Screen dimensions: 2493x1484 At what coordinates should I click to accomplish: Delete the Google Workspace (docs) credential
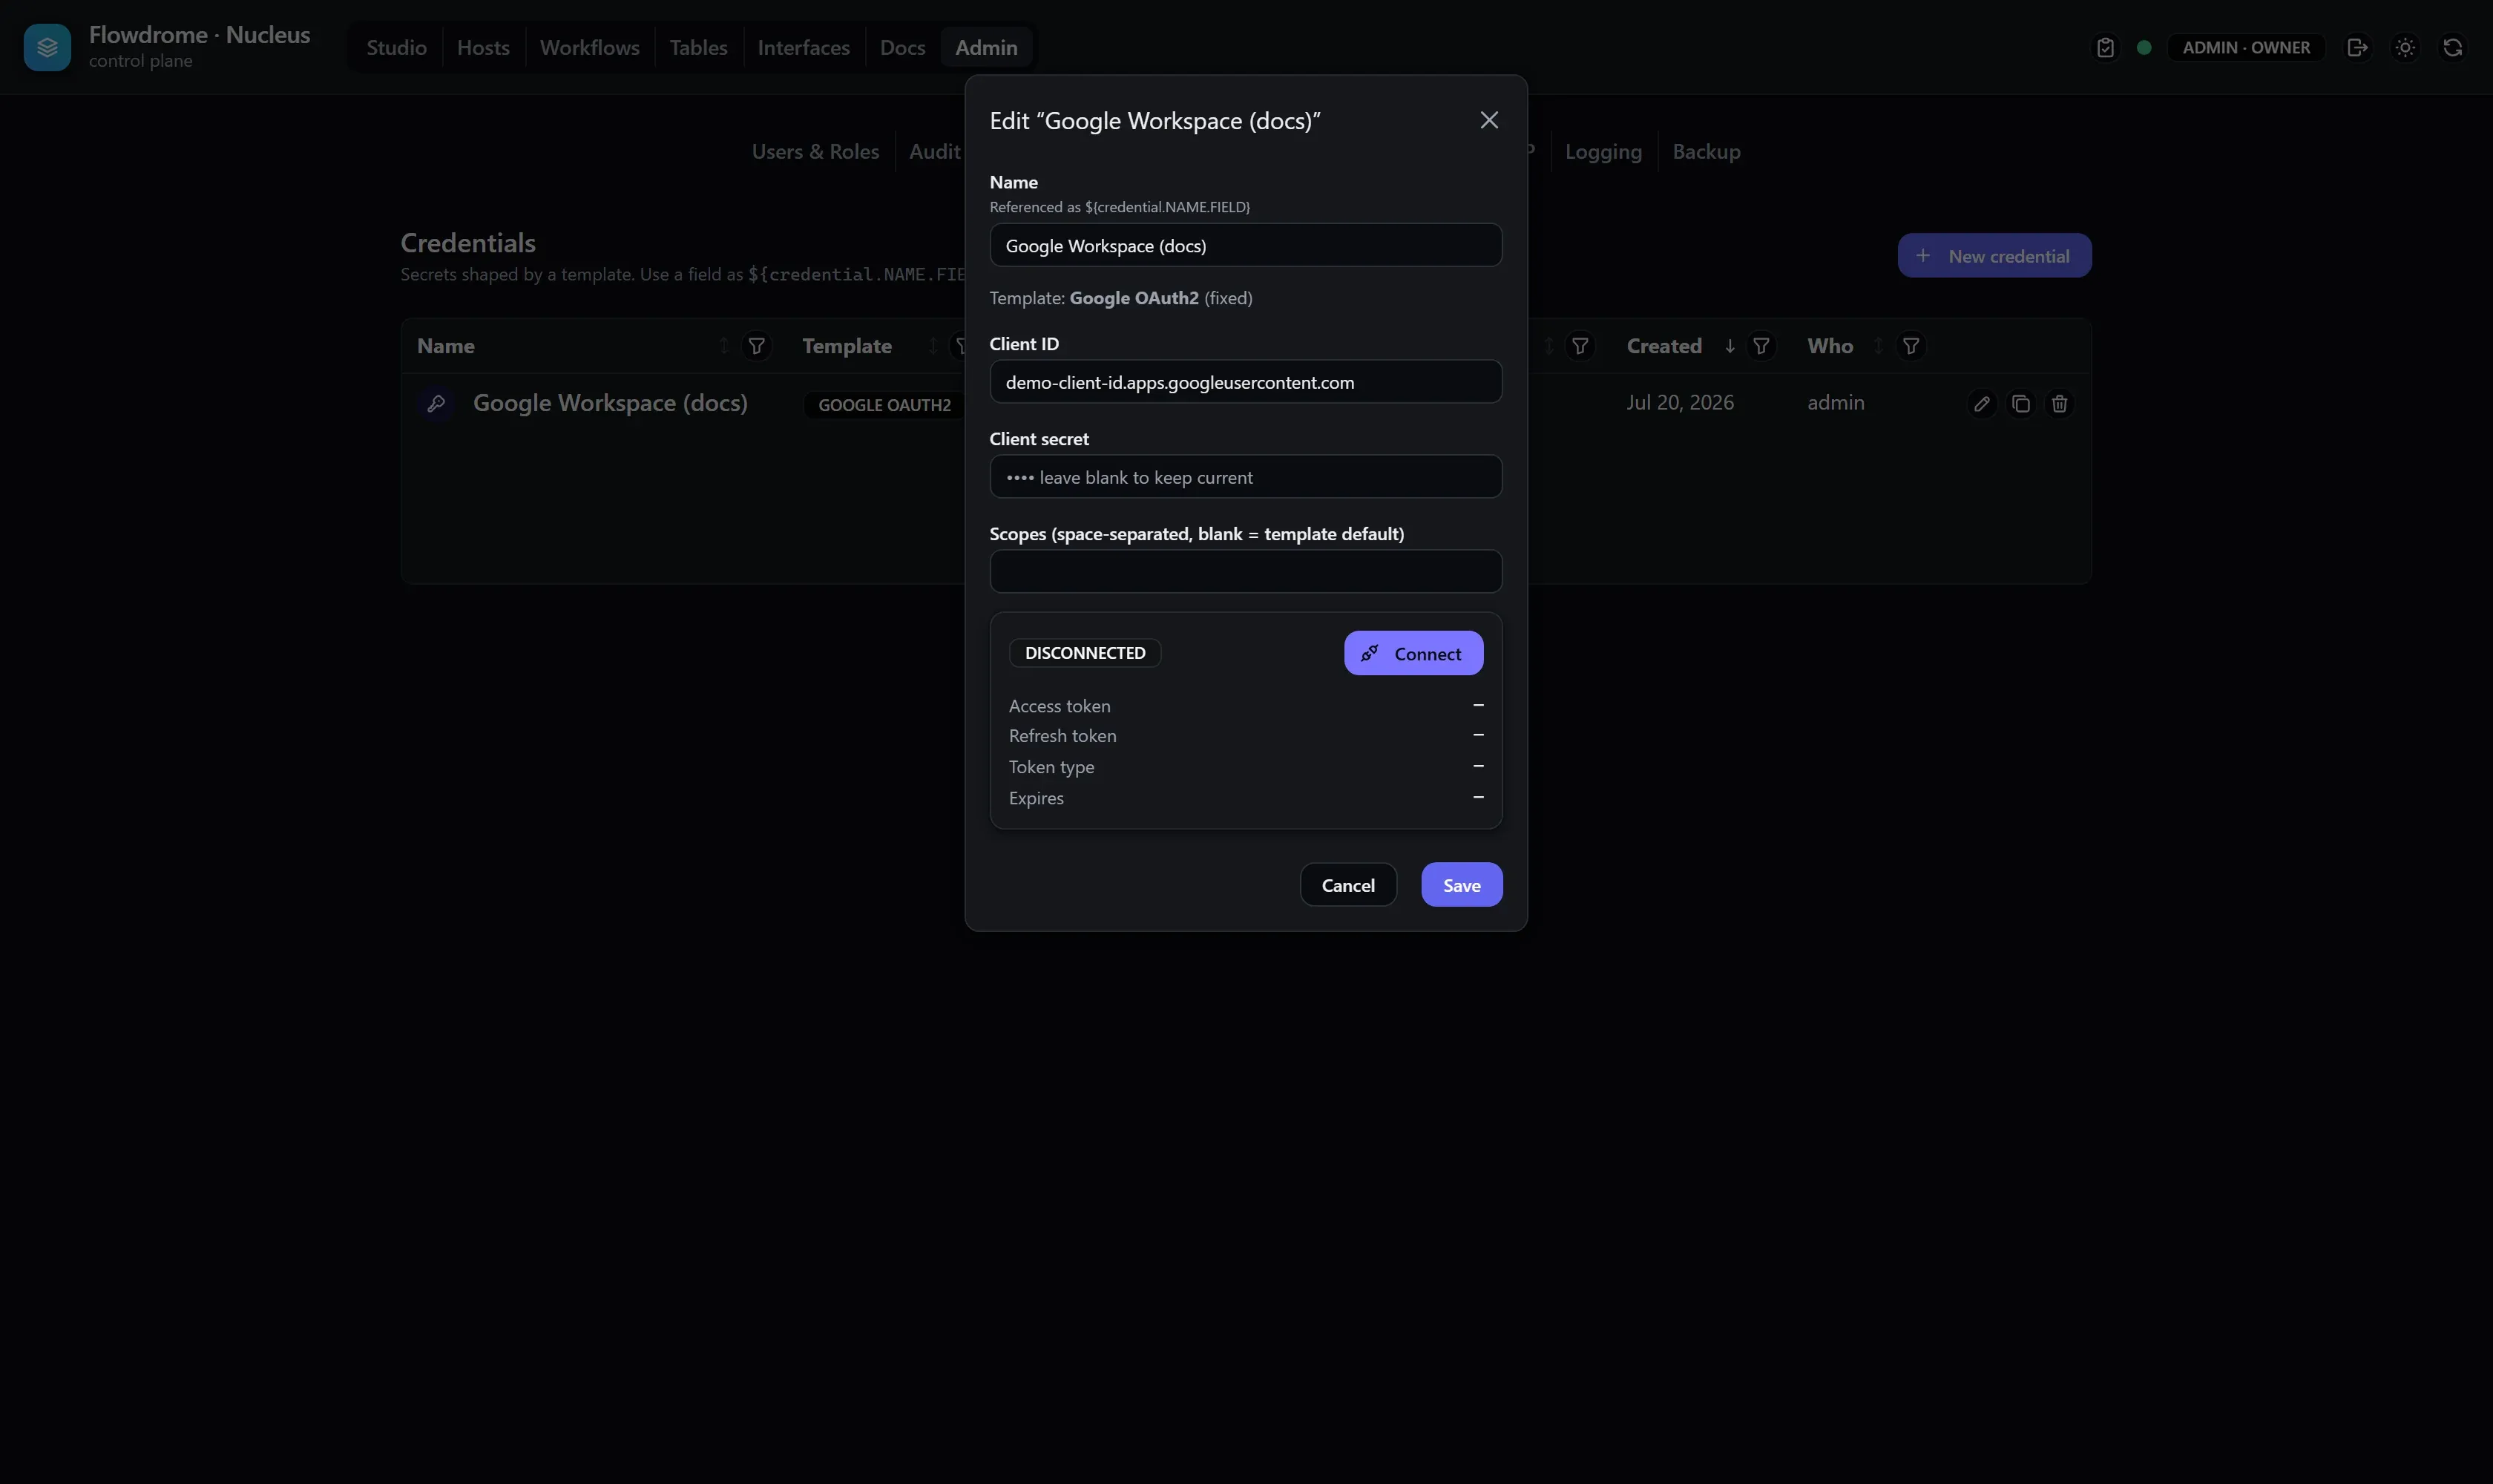coord(2060,404)
